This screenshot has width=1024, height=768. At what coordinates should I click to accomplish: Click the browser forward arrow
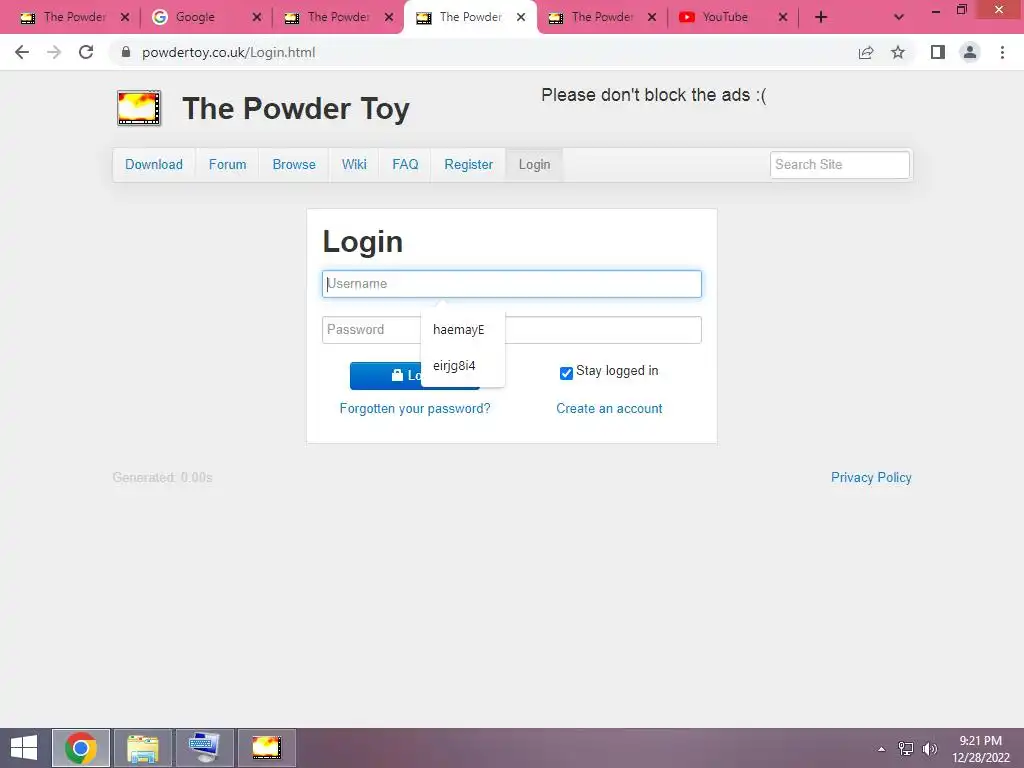(54, 52)
